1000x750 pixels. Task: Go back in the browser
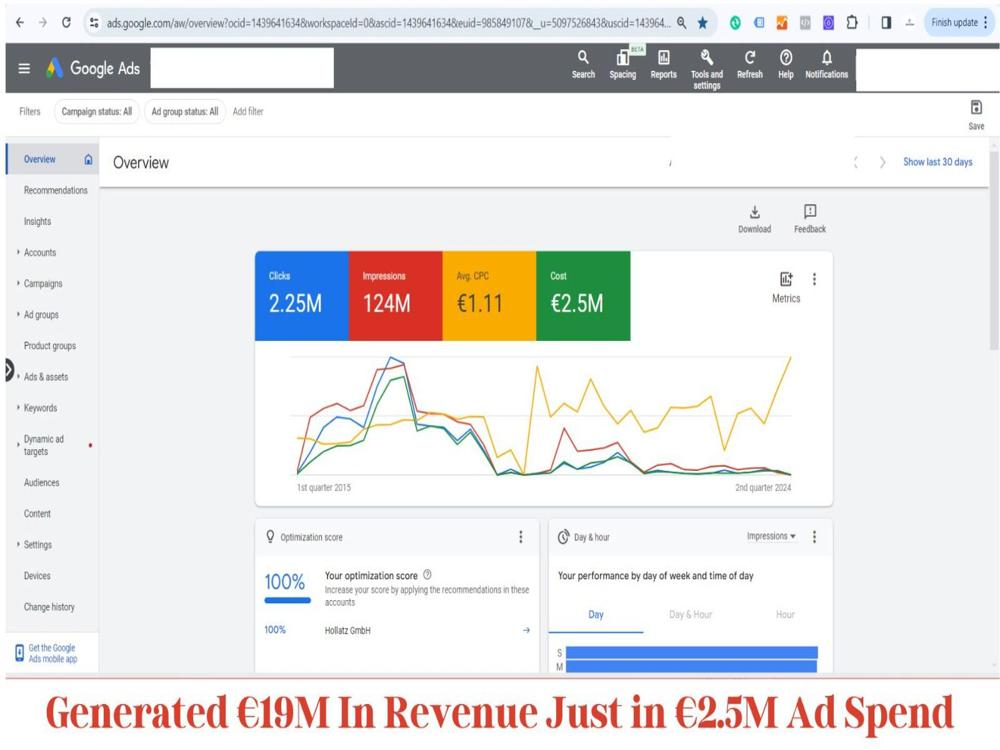point(20,22)
